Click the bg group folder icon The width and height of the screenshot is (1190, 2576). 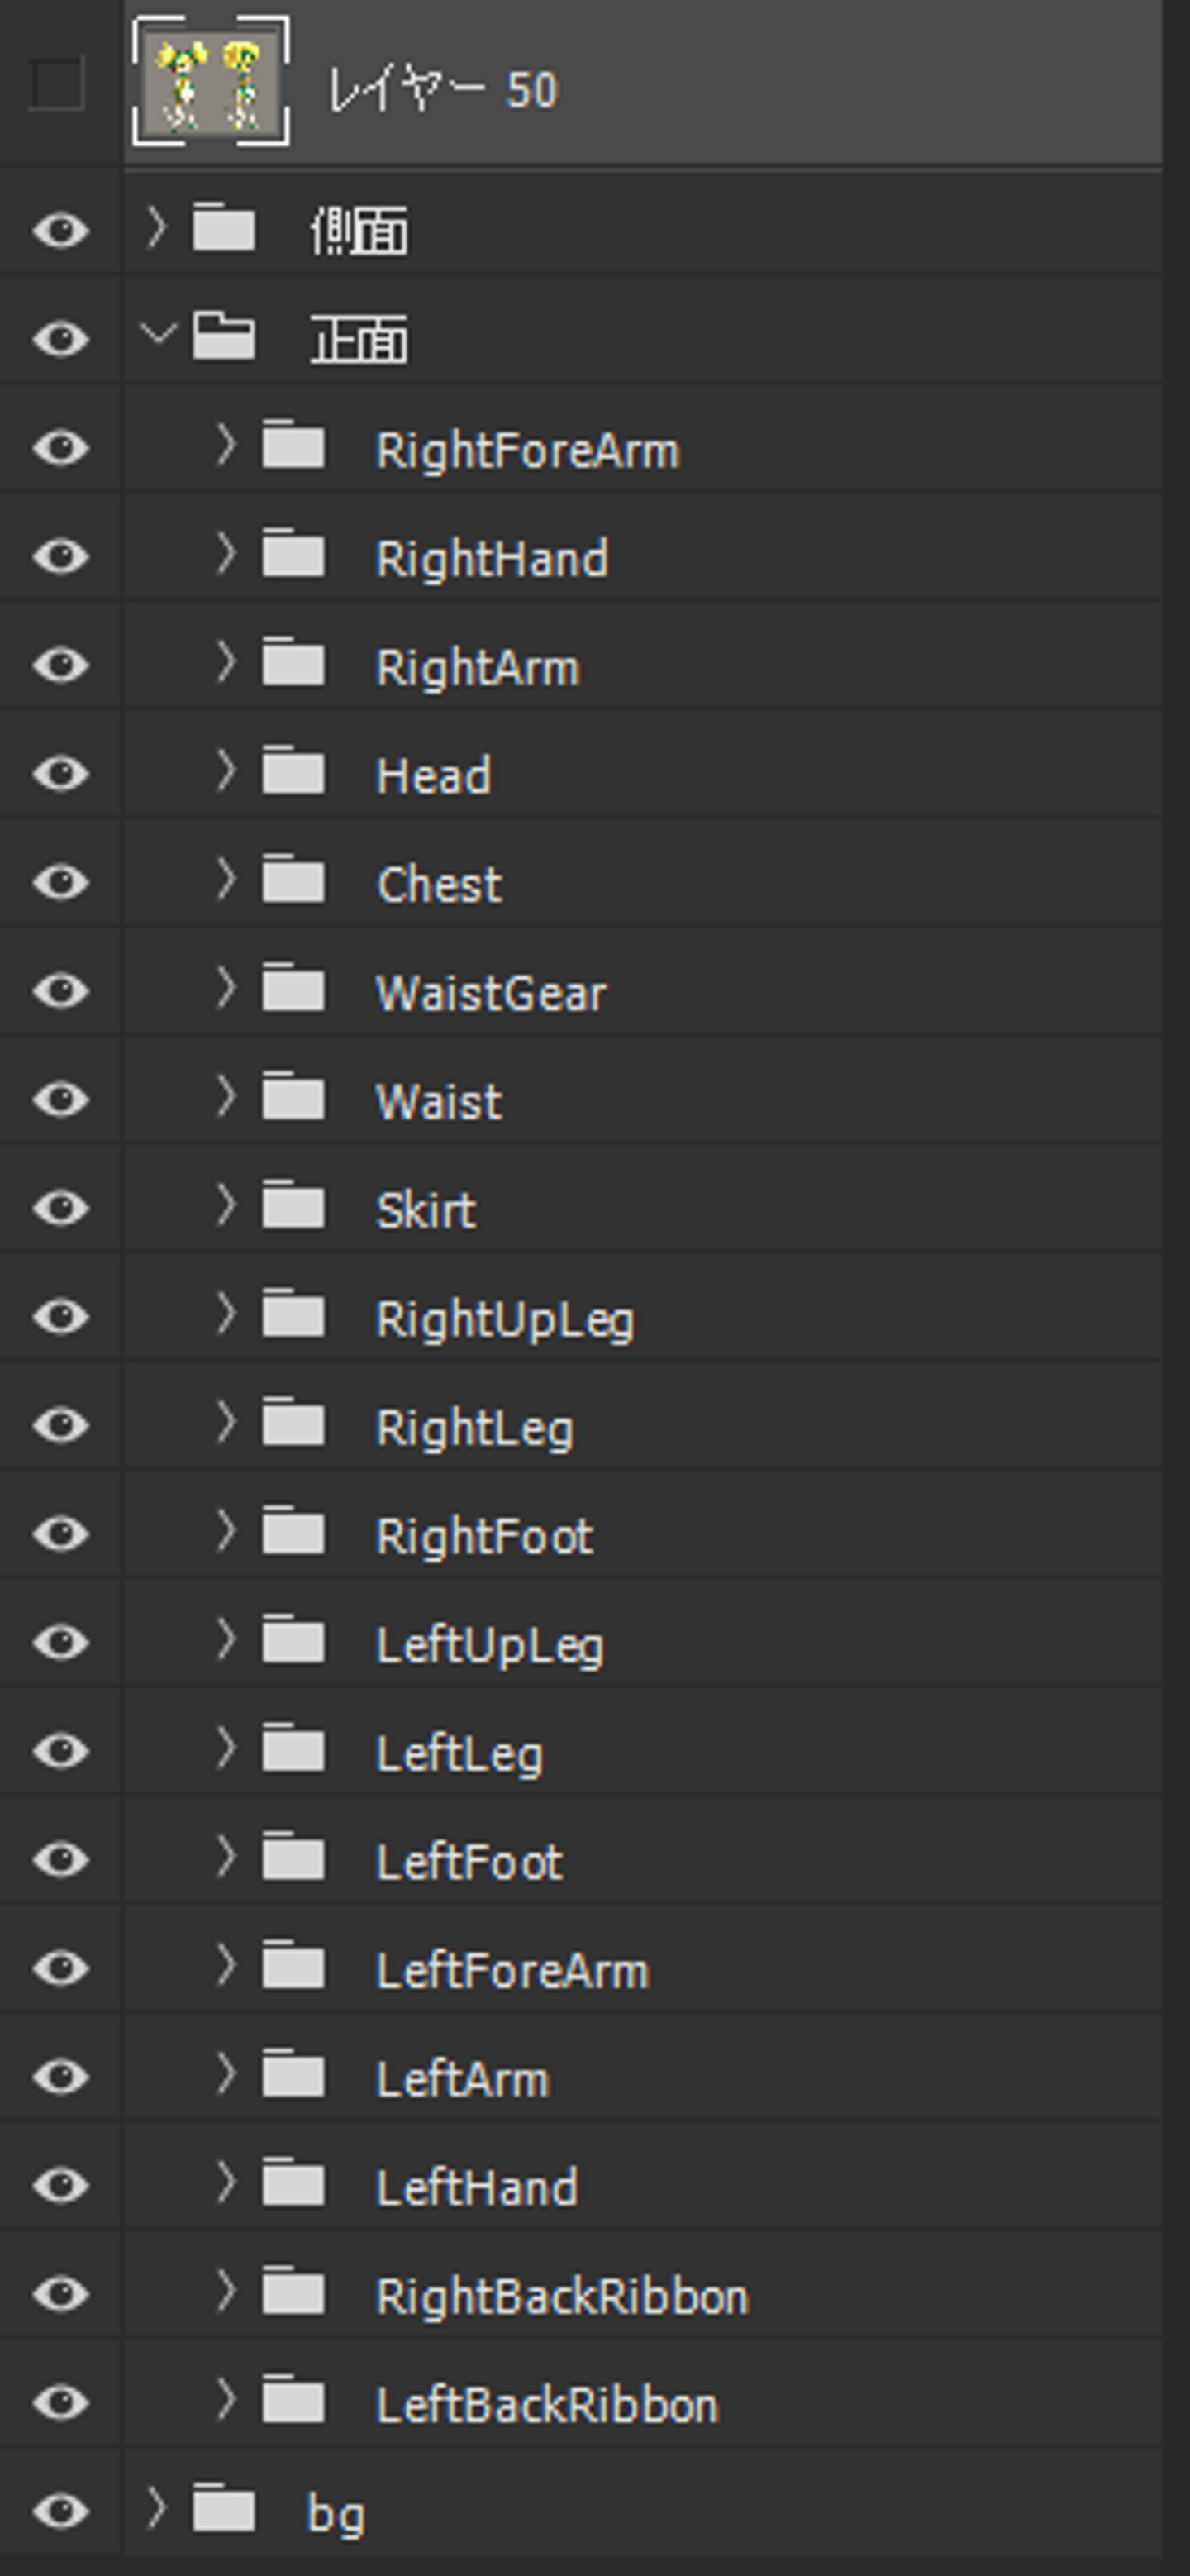[x=223, y=2510]
